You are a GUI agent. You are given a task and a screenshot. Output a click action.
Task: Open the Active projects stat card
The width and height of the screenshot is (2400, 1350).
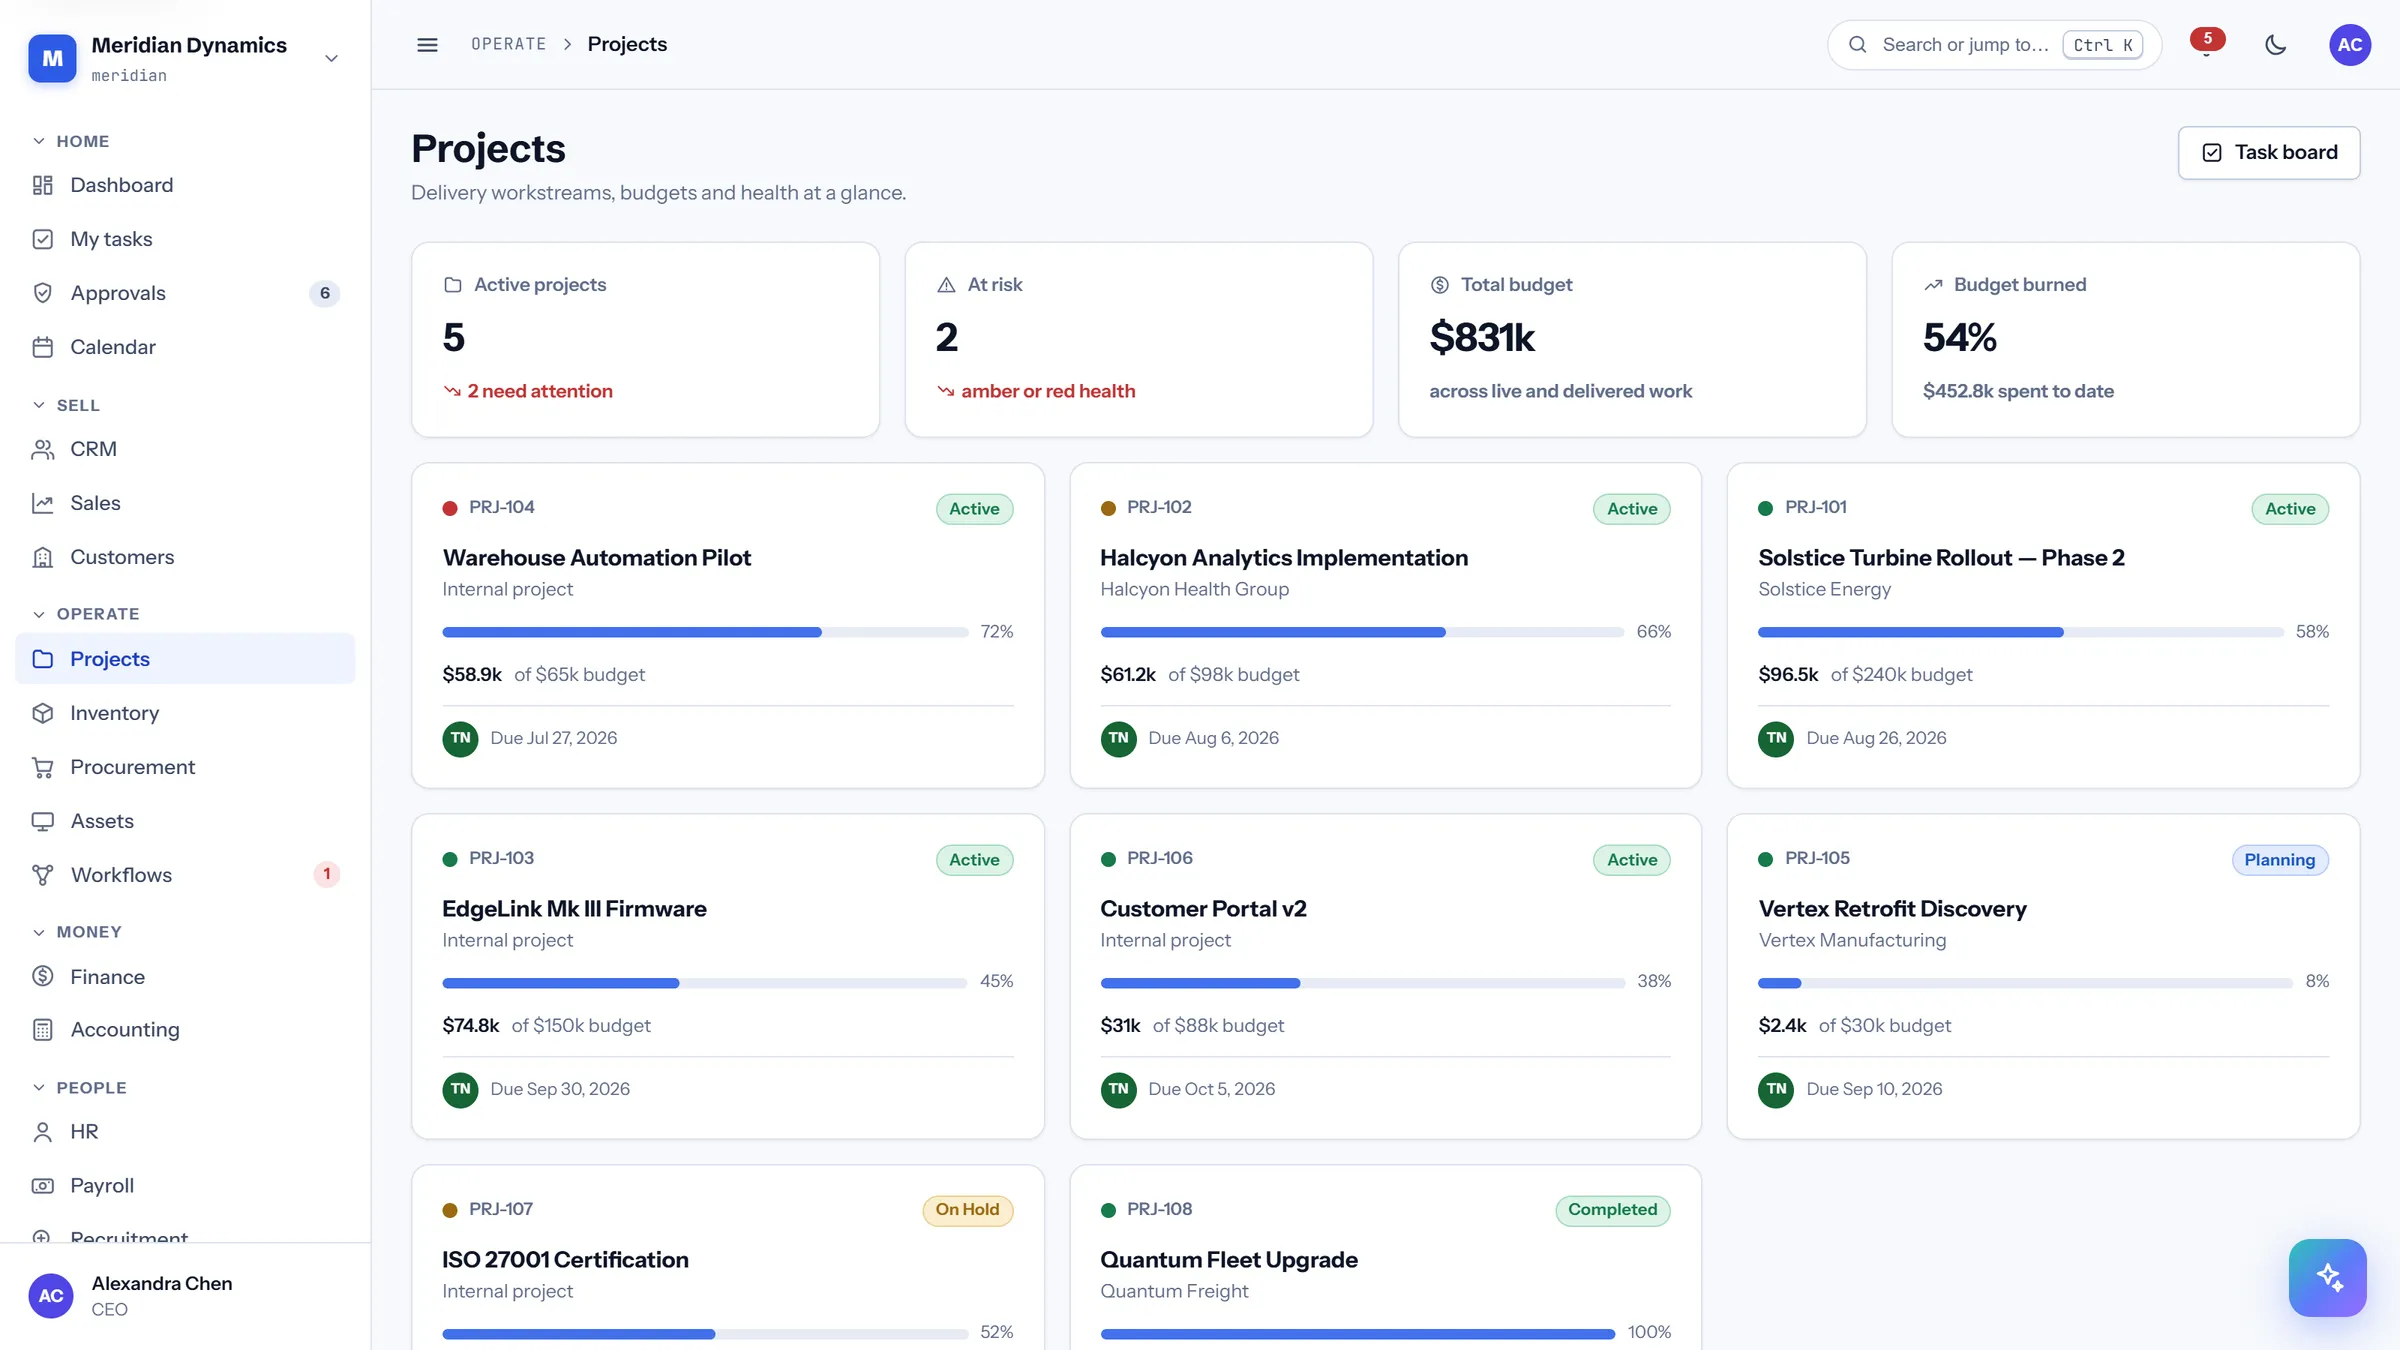(645, 339)
